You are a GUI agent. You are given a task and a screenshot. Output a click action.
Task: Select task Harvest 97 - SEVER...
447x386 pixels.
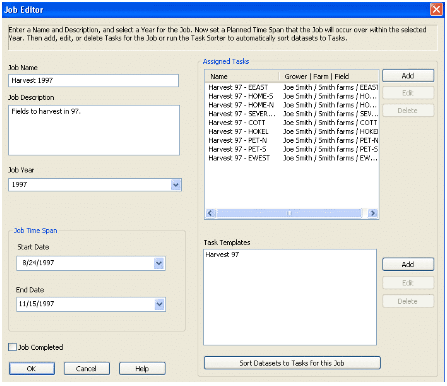tap(242, 114)
